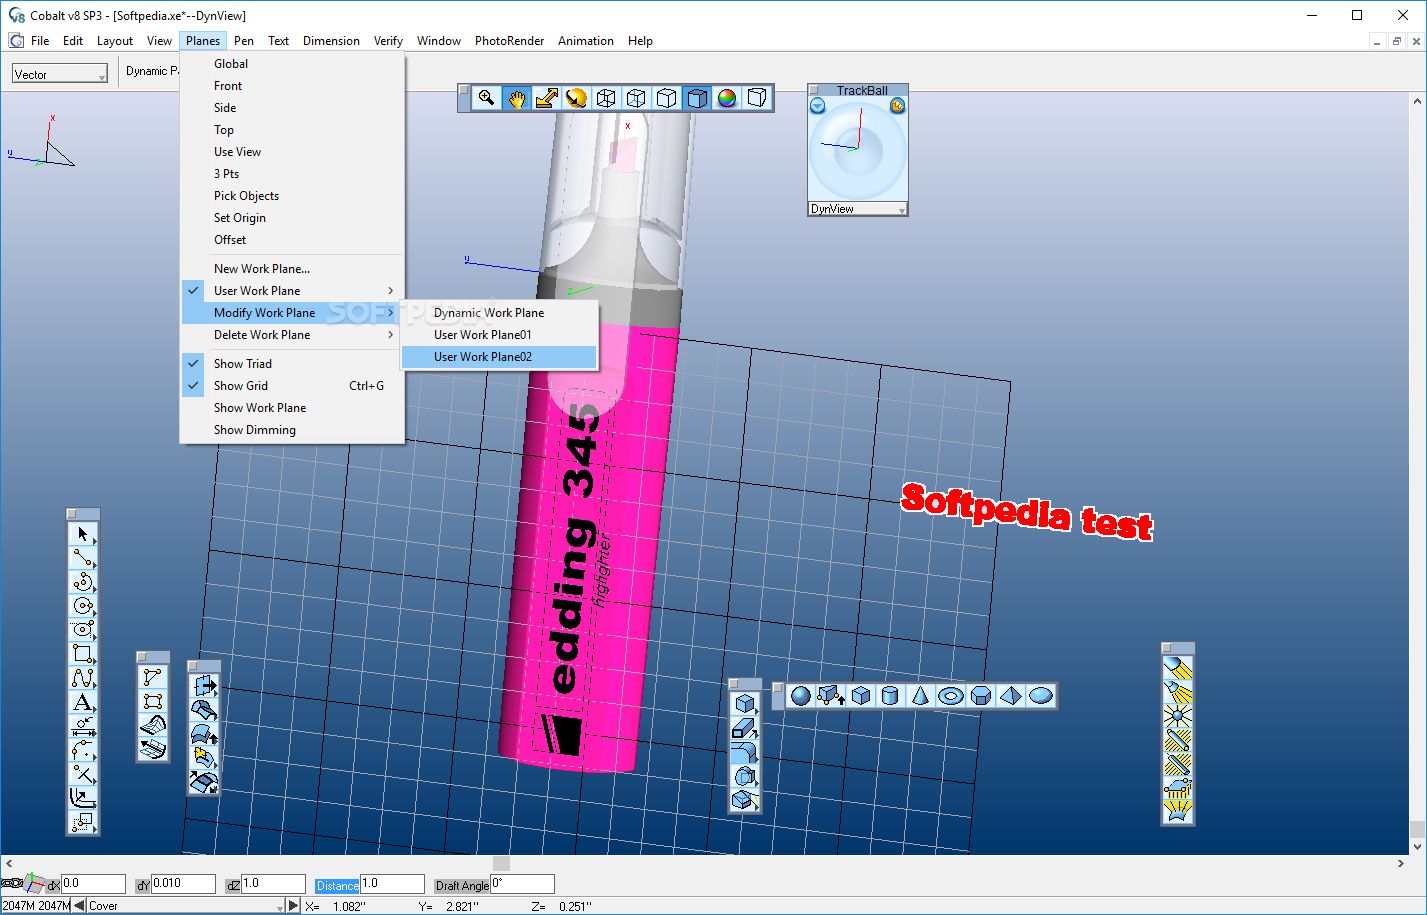
Task: Pick the Line tool with two endpoints
Action: coord(83,558)
